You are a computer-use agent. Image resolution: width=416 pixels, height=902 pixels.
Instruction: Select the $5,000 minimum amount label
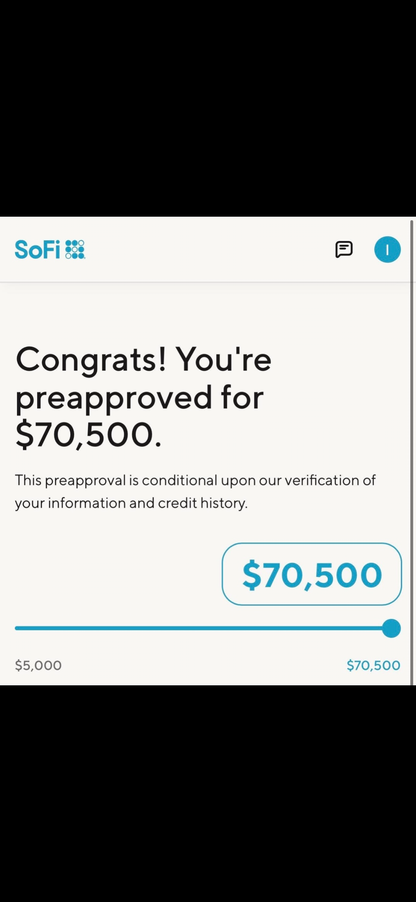click(38, 666)
